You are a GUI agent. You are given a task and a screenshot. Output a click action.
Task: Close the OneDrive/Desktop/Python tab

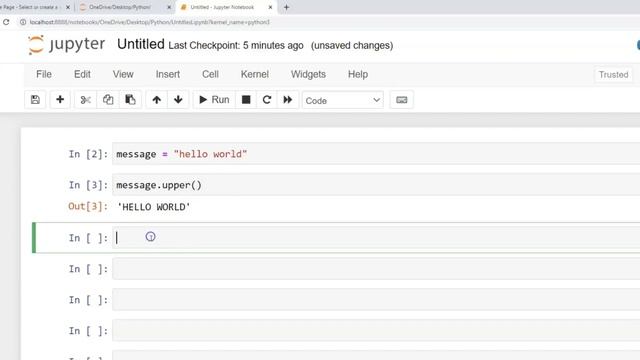coord(169,7)
